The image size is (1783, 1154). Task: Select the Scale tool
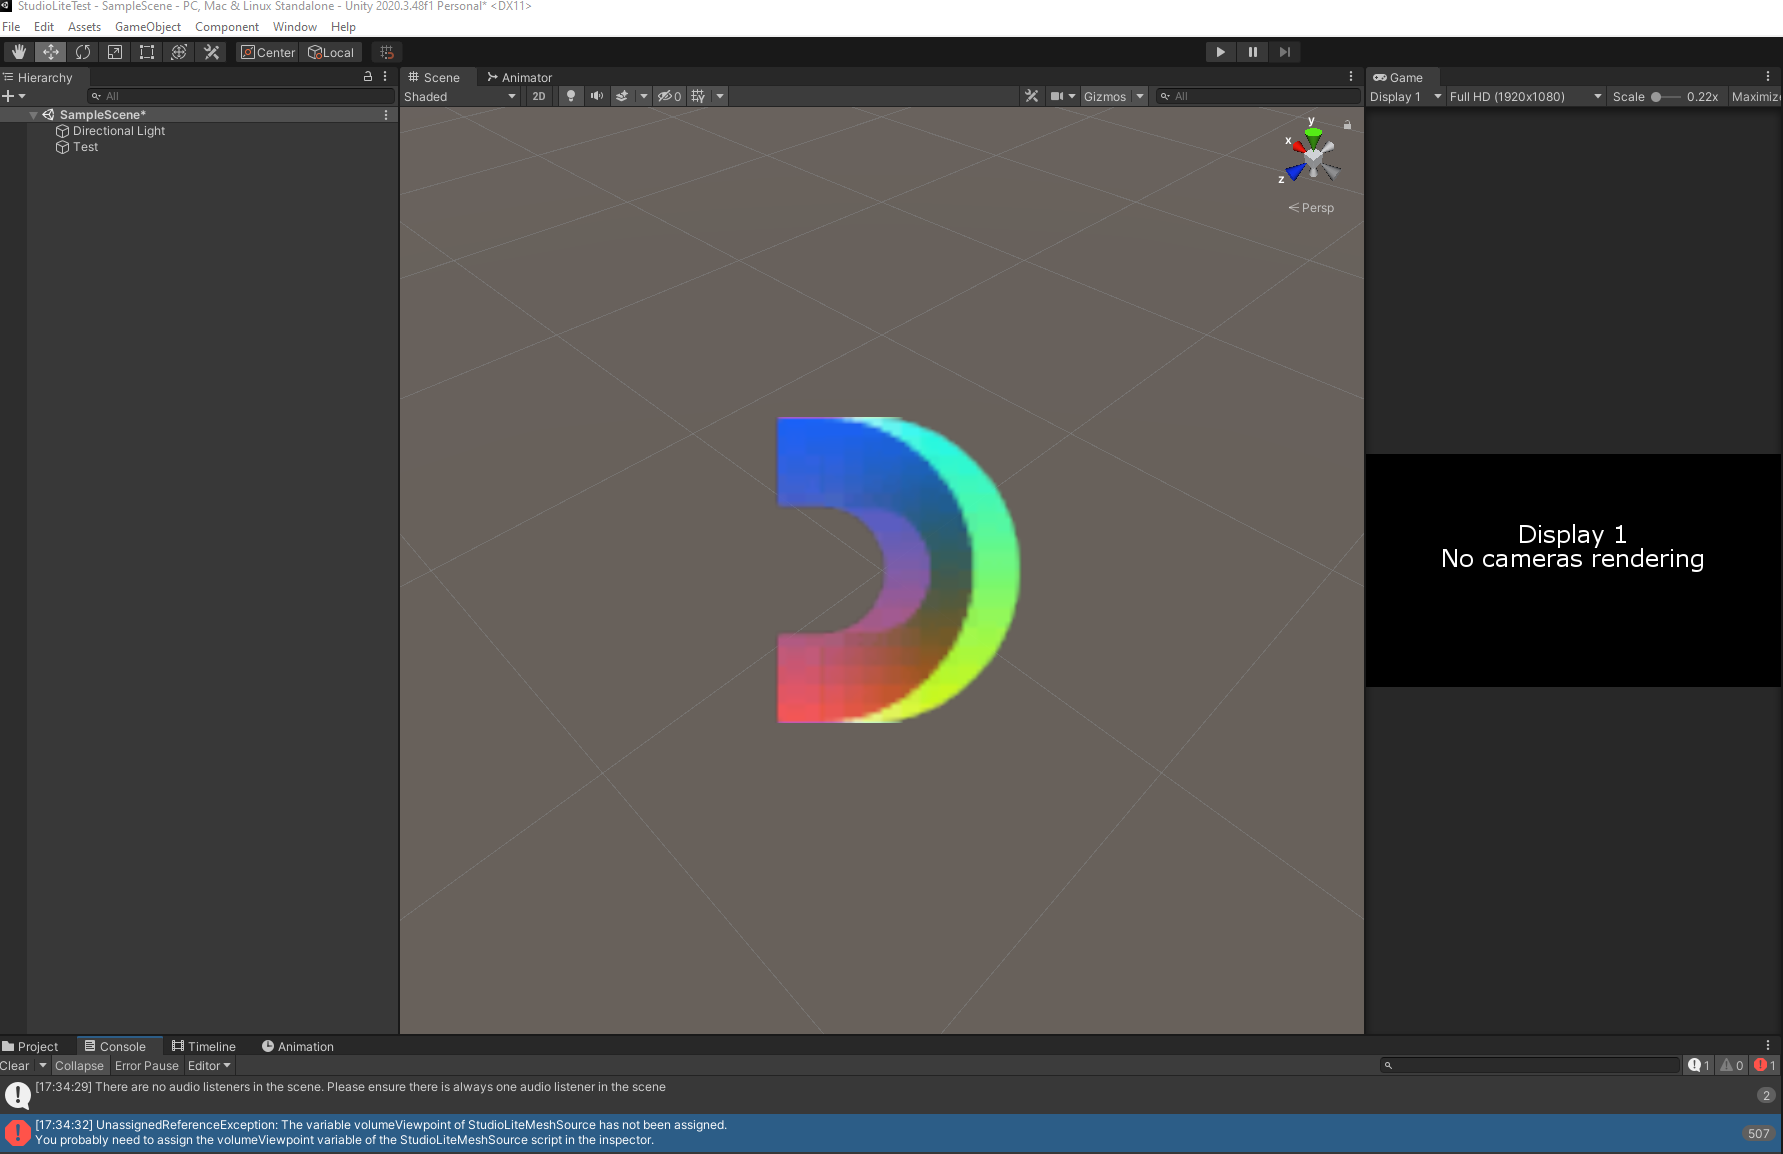(115, 52)
